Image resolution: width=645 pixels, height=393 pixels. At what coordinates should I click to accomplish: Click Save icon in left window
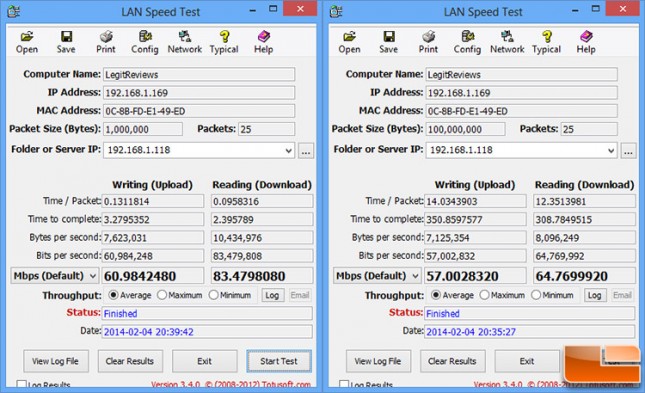pos(66,42)
